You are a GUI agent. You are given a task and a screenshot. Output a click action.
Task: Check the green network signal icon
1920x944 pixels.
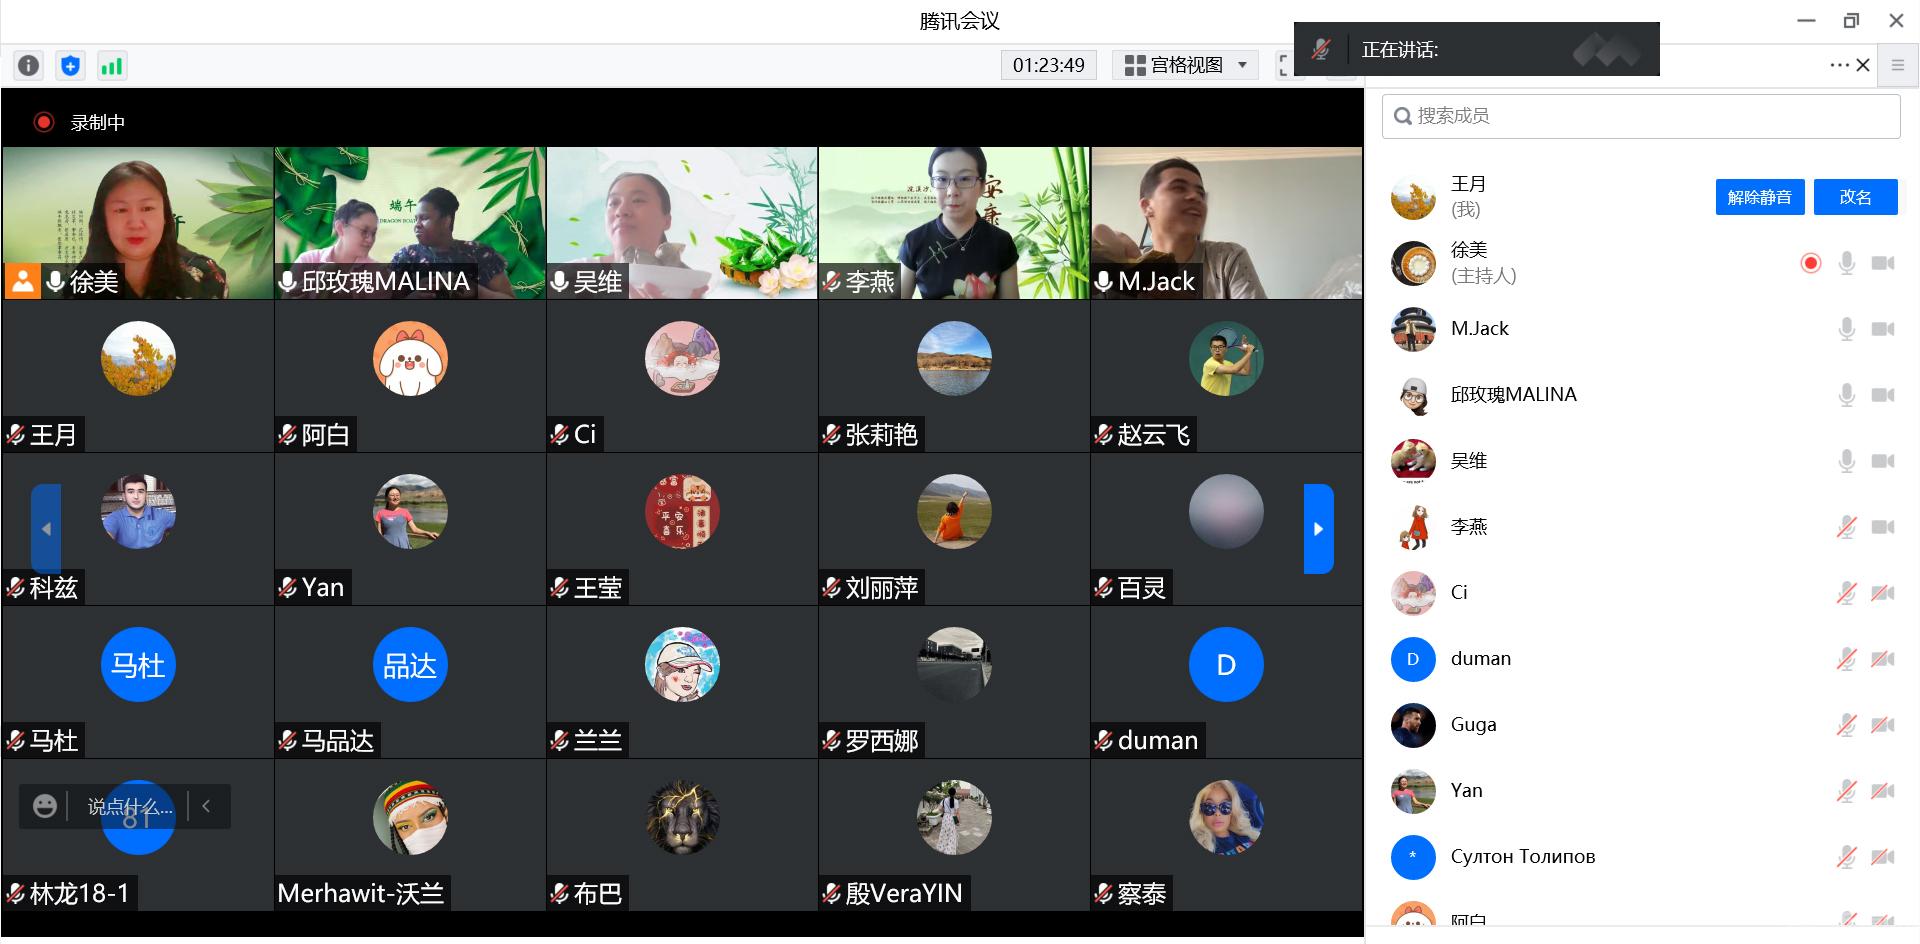click(x=111, y=66)
